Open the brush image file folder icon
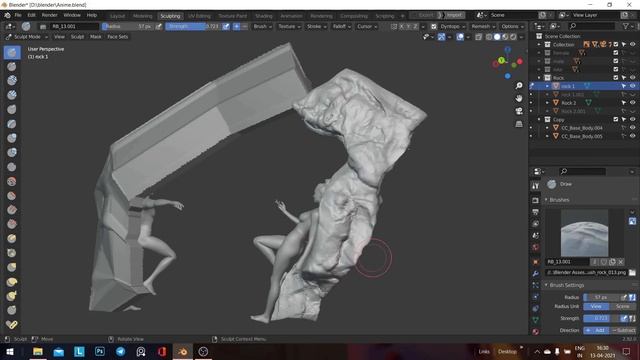Screen dimensions: 640x360 (632, 272)
